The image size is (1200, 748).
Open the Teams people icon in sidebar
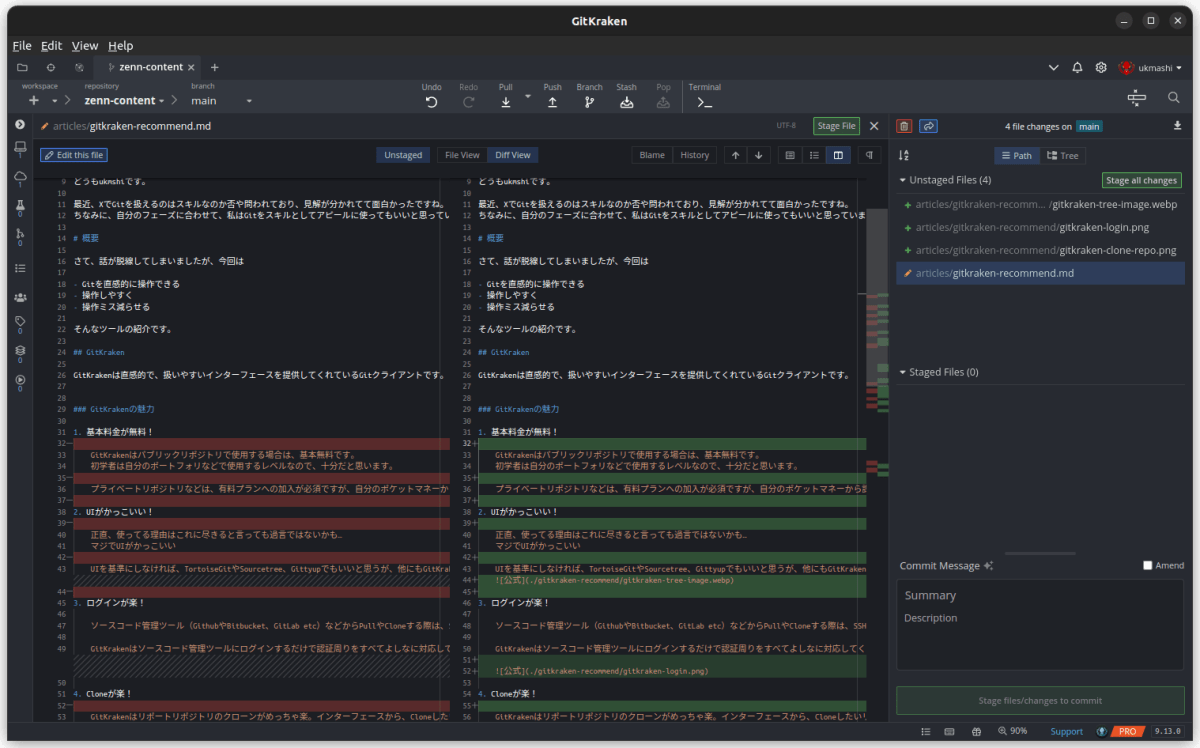(19, 297)
